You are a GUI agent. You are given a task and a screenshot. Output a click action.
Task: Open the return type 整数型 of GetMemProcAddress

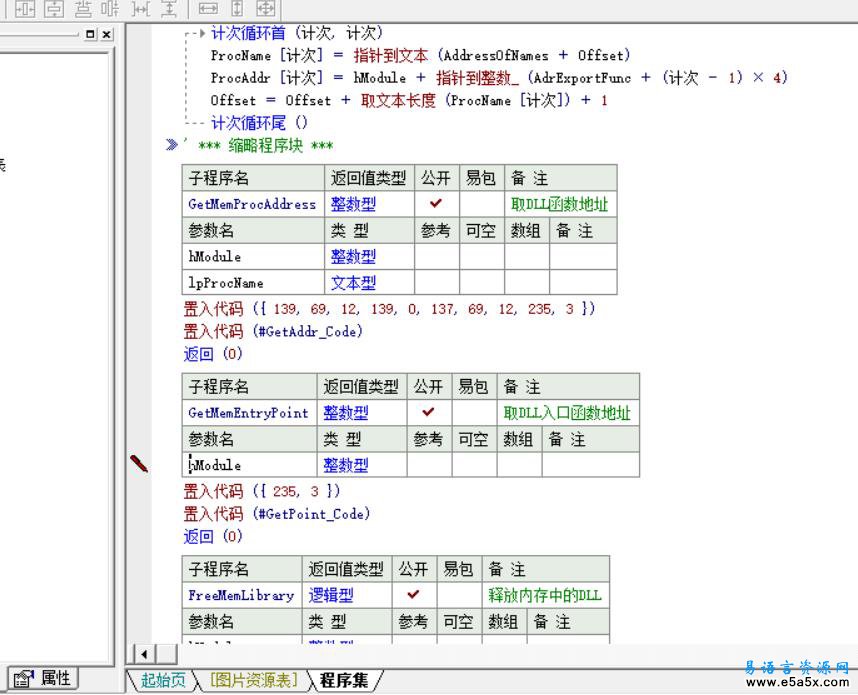[x=353, y=204]
